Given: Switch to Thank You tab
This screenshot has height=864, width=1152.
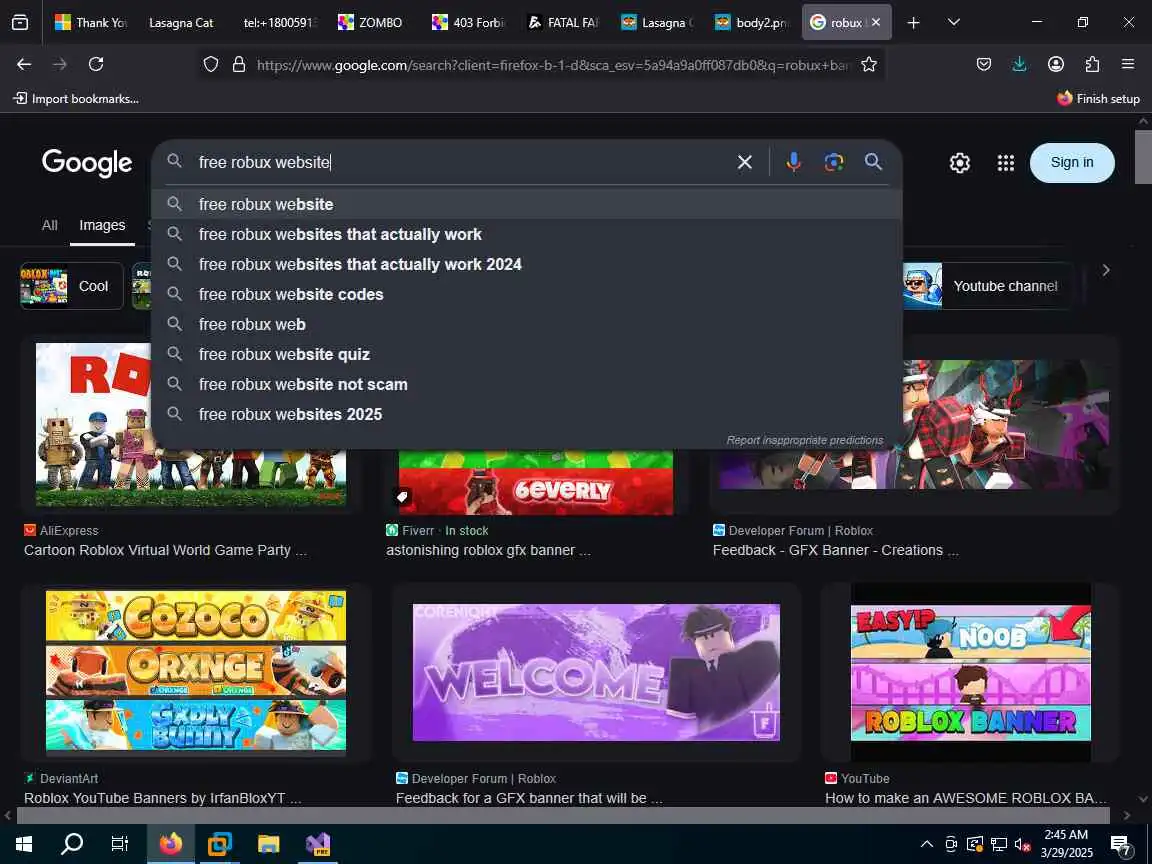Looking at the screenshot, I should pyautogui.click(x=91, y=23).
